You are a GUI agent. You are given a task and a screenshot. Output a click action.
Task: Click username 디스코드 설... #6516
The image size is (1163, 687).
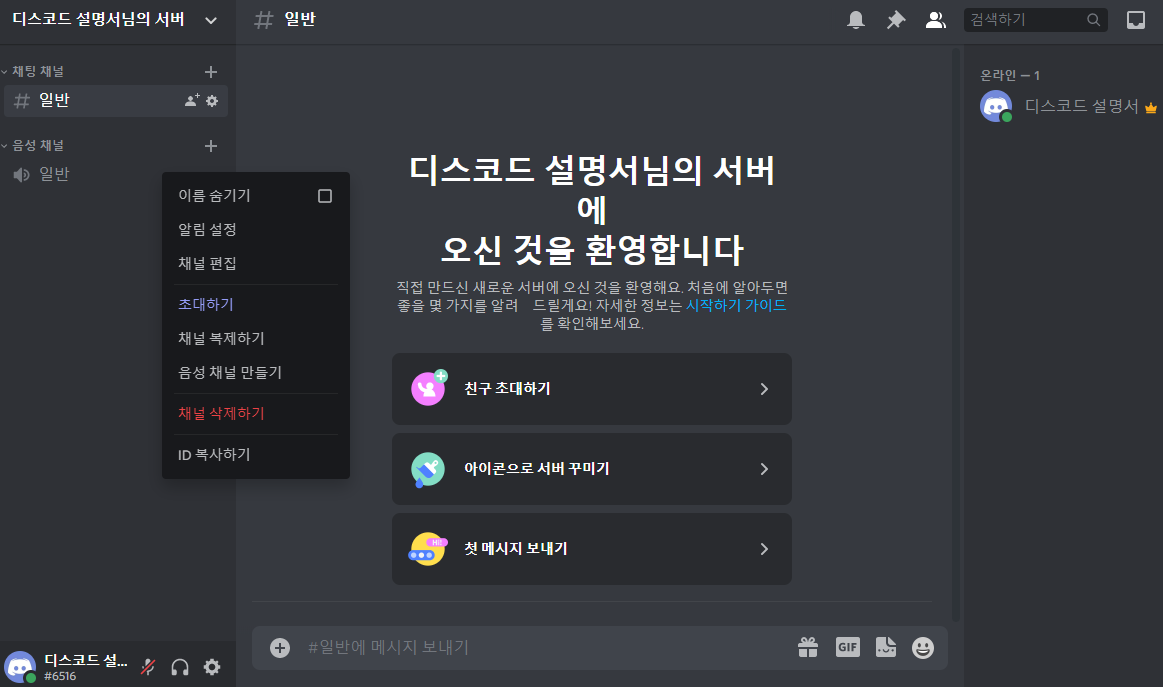[x=86, y=667]
